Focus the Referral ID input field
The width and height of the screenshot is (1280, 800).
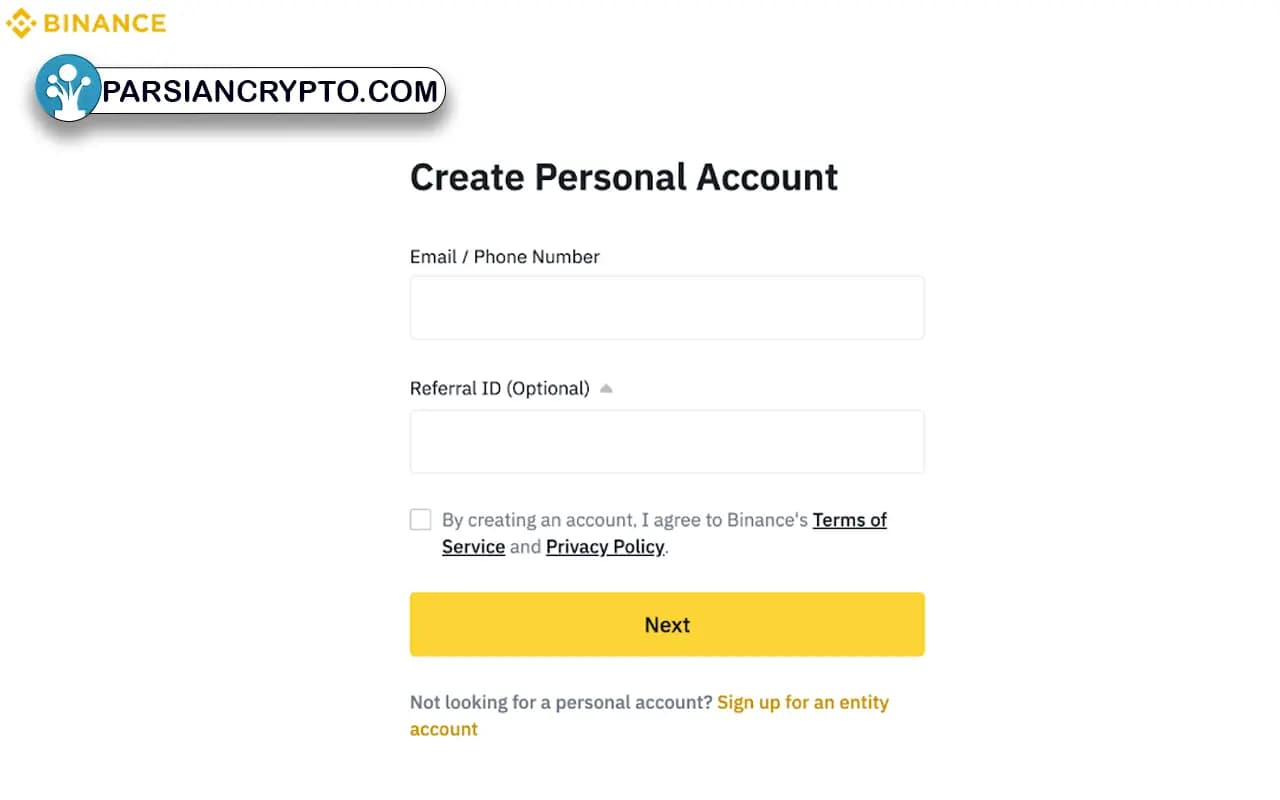coord(667,441)
